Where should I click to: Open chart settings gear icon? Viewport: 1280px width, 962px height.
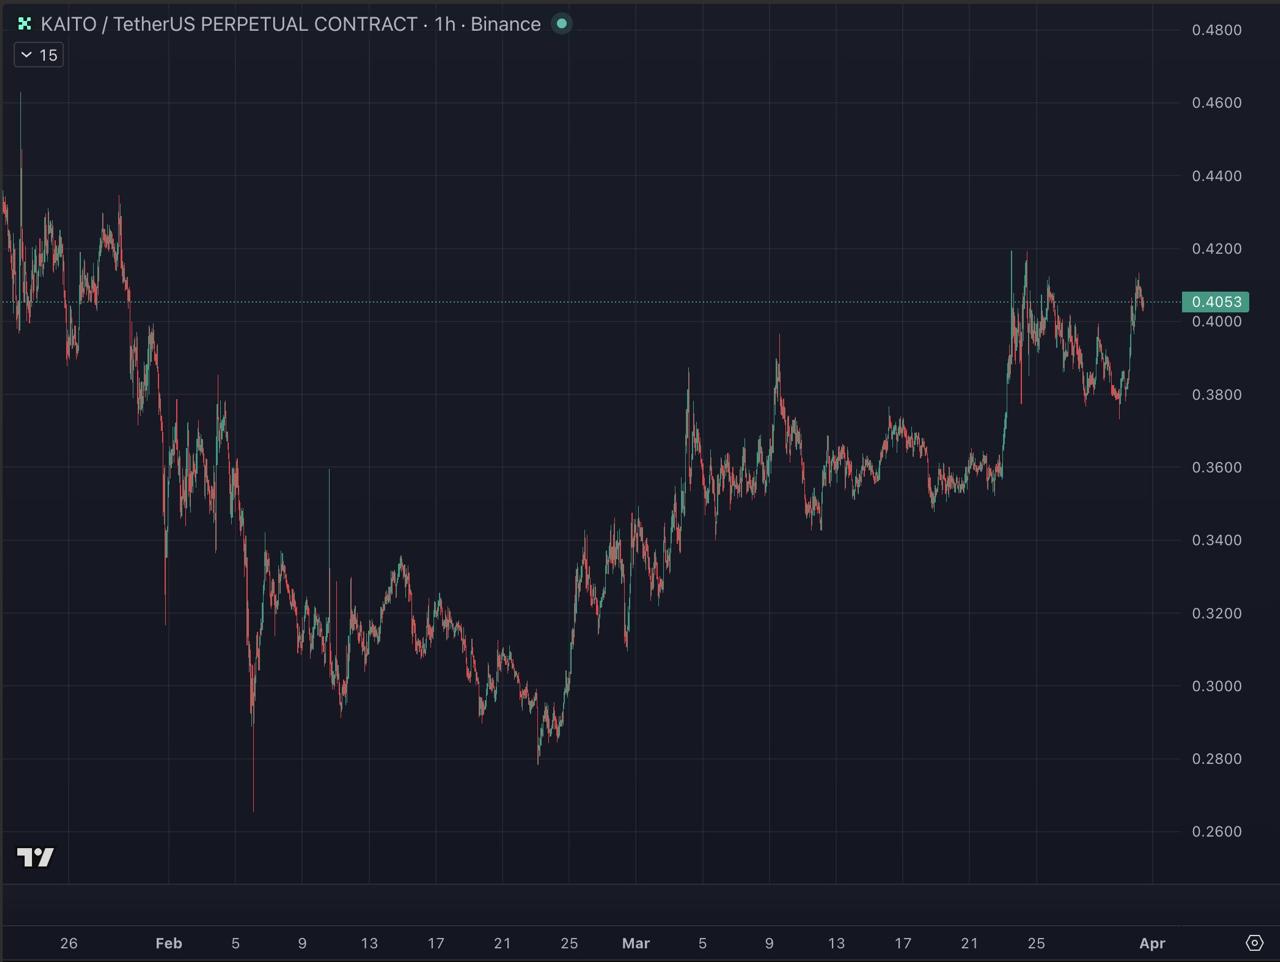pyautogui.click(x=1254, y=943)
